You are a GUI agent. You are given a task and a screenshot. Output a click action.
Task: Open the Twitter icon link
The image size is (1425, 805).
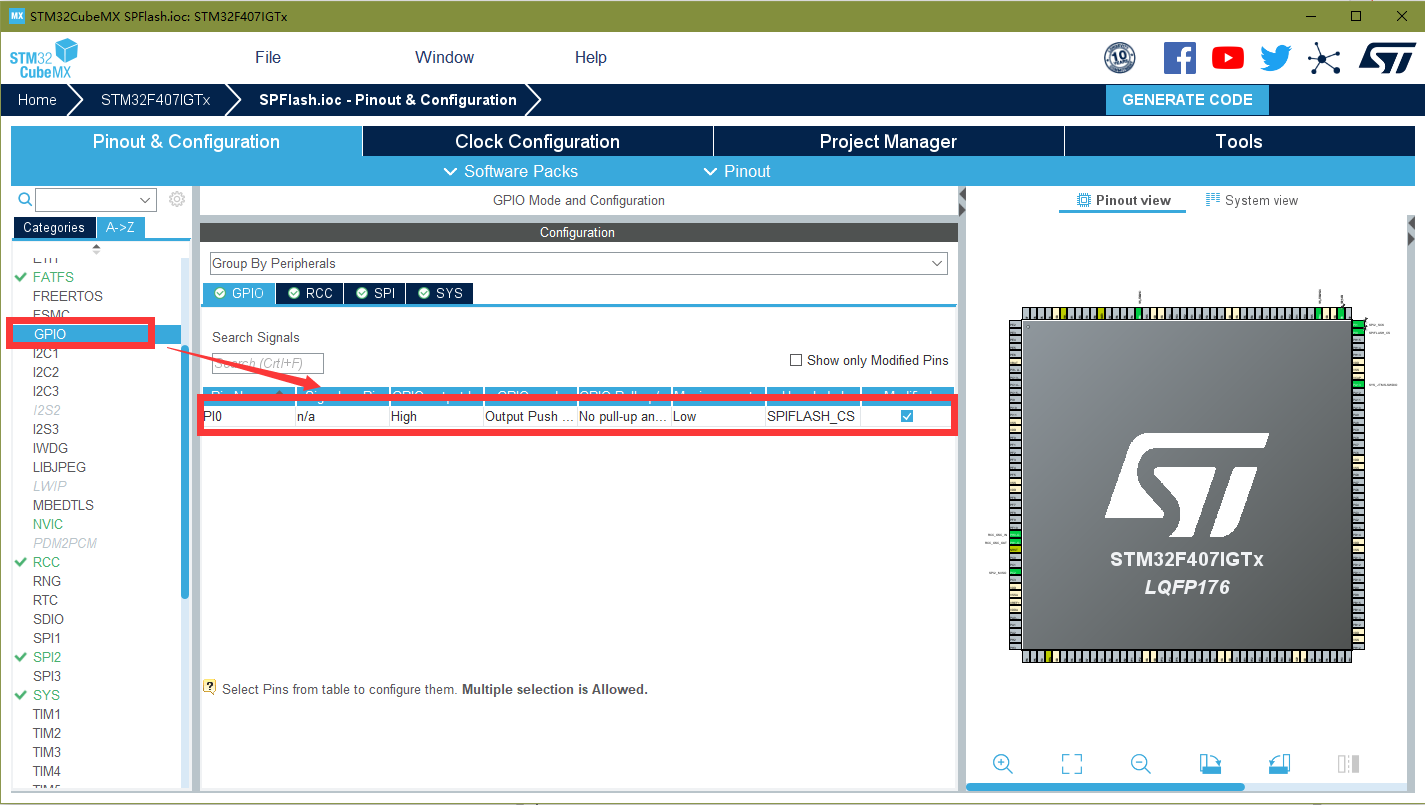[x=1276, y=58]
